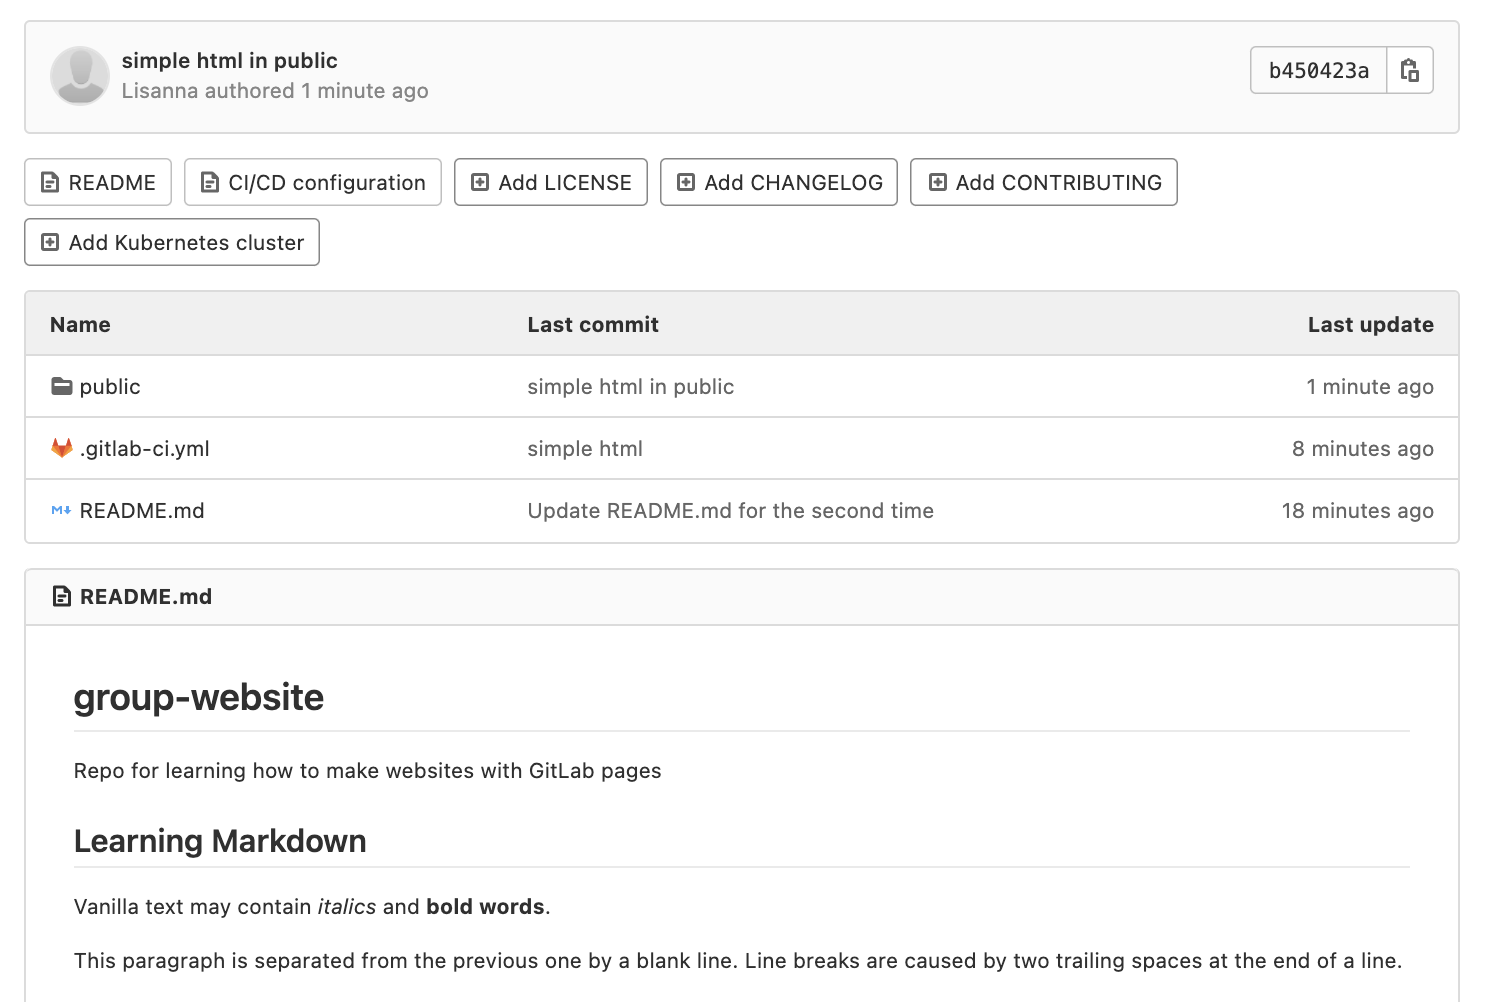Click the Markdown icon beside README.md
This screenshot has height=1002, width=1496.
coord(60,510)
